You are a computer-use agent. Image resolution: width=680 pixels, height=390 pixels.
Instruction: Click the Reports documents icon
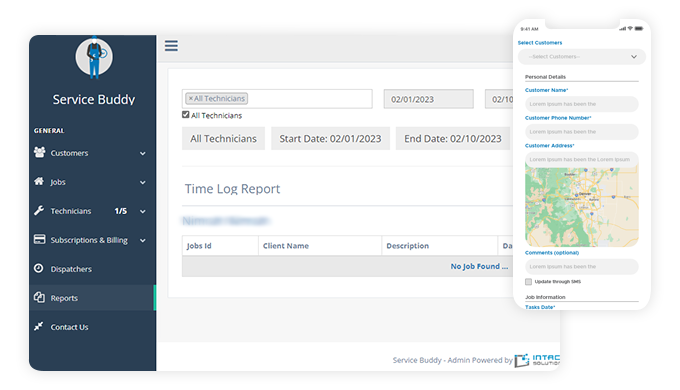pos(39,297)
